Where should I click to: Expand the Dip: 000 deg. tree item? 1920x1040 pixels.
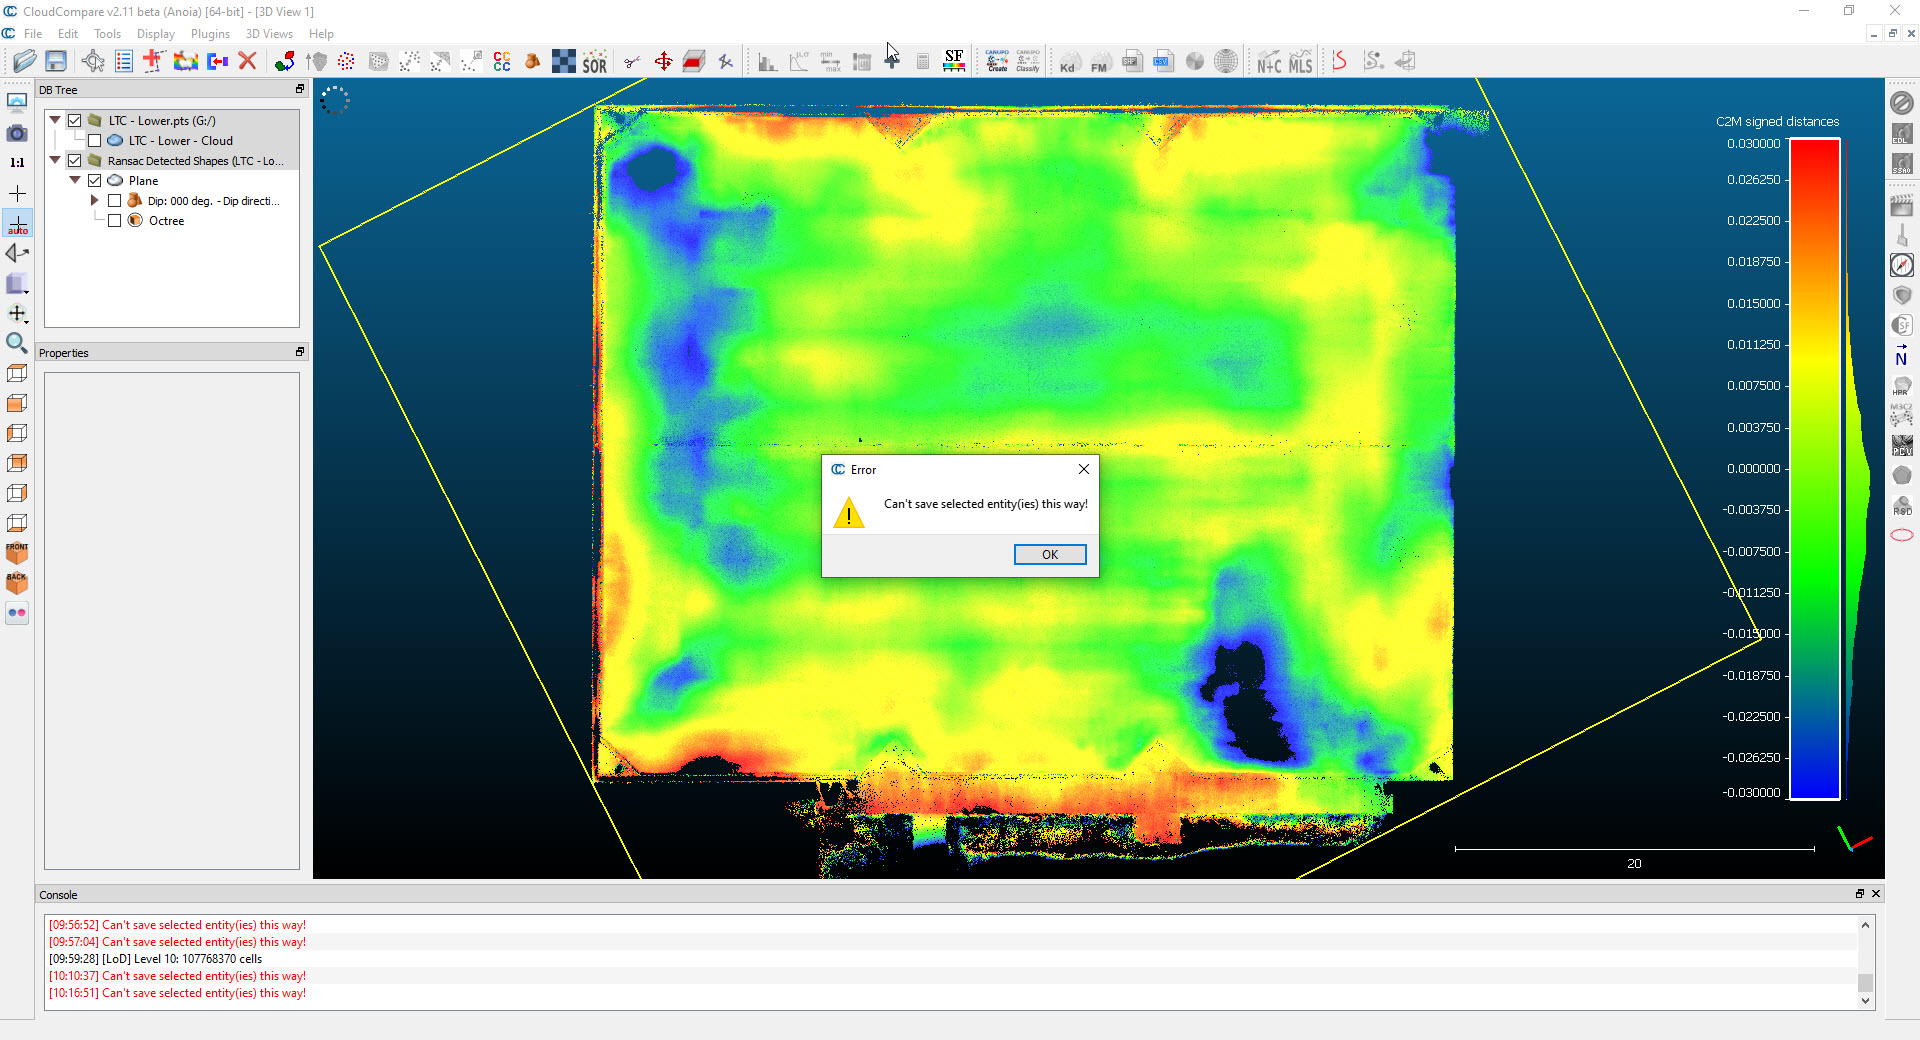click(x=95, y=201)
